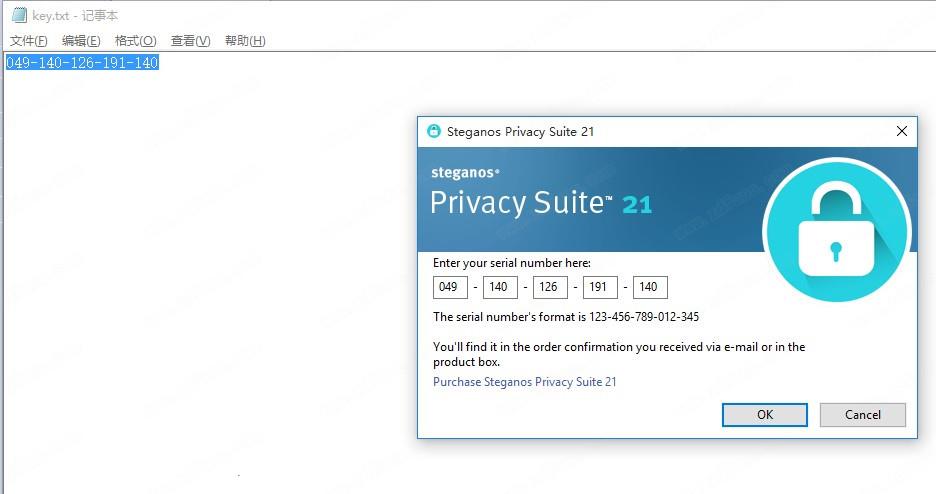
Task: Confirm the serial number with OK
Action: [765, 415]
